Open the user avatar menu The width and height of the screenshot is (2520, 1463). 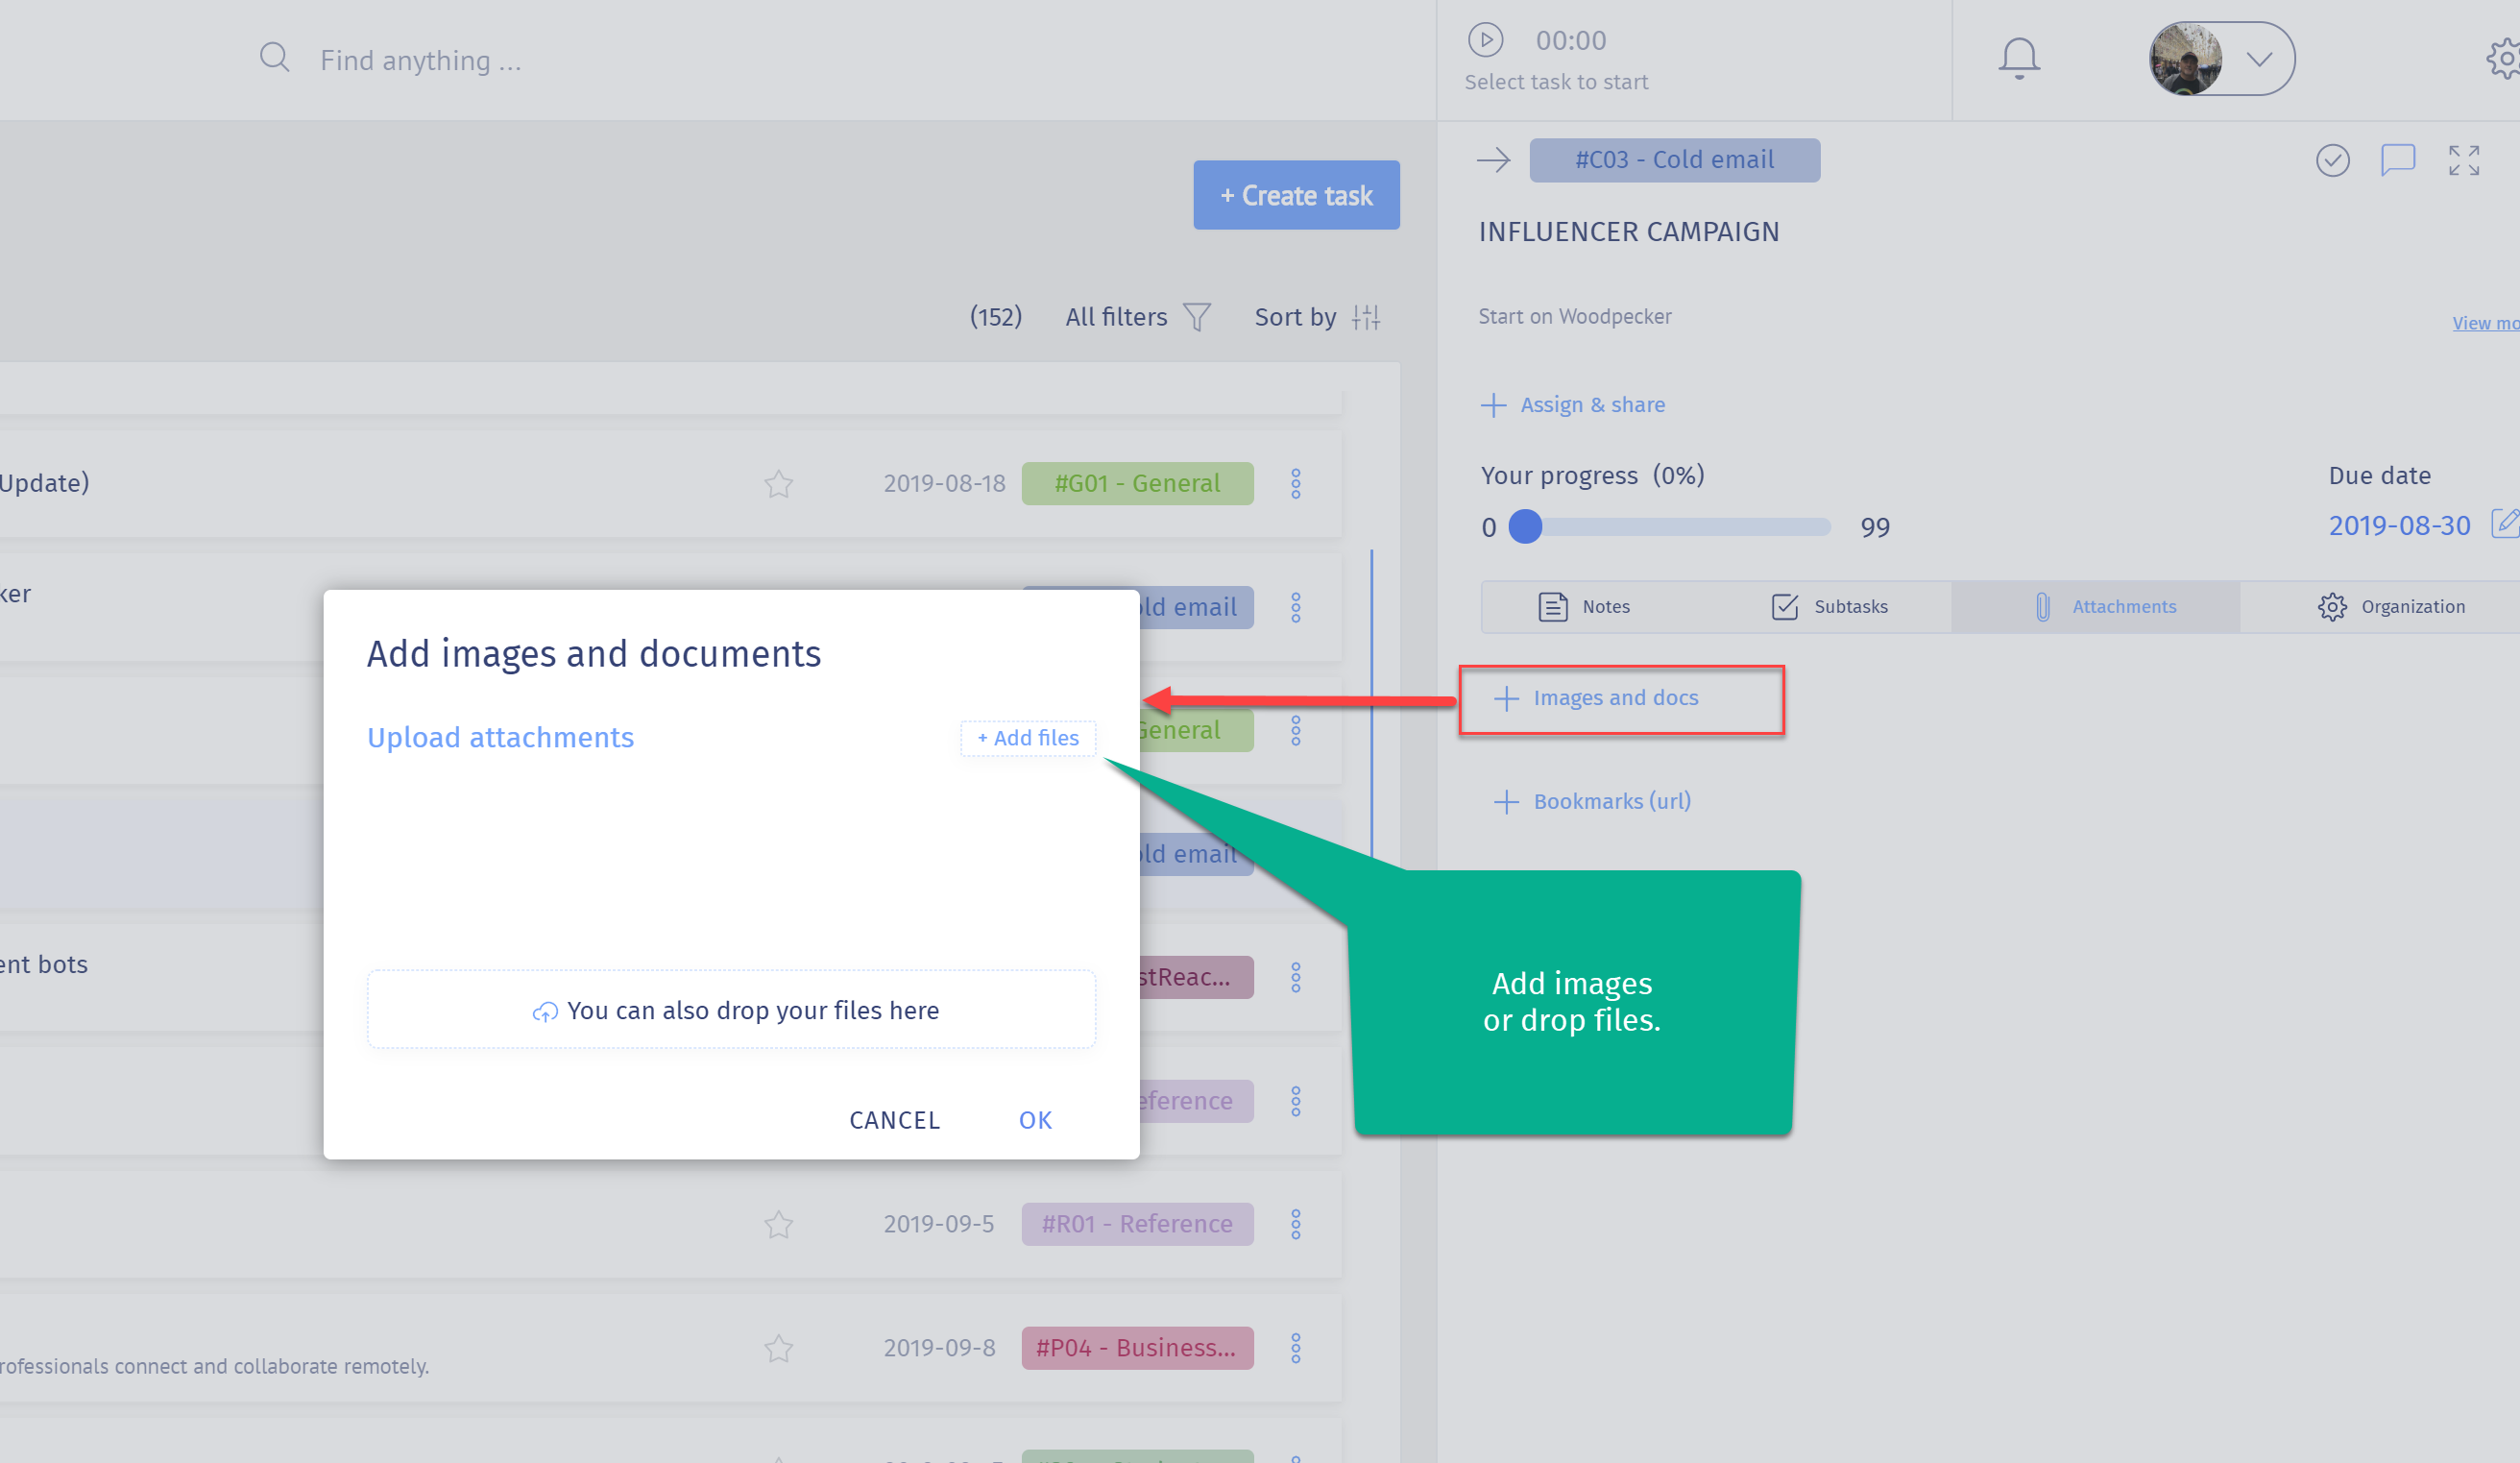(2220, 58)
